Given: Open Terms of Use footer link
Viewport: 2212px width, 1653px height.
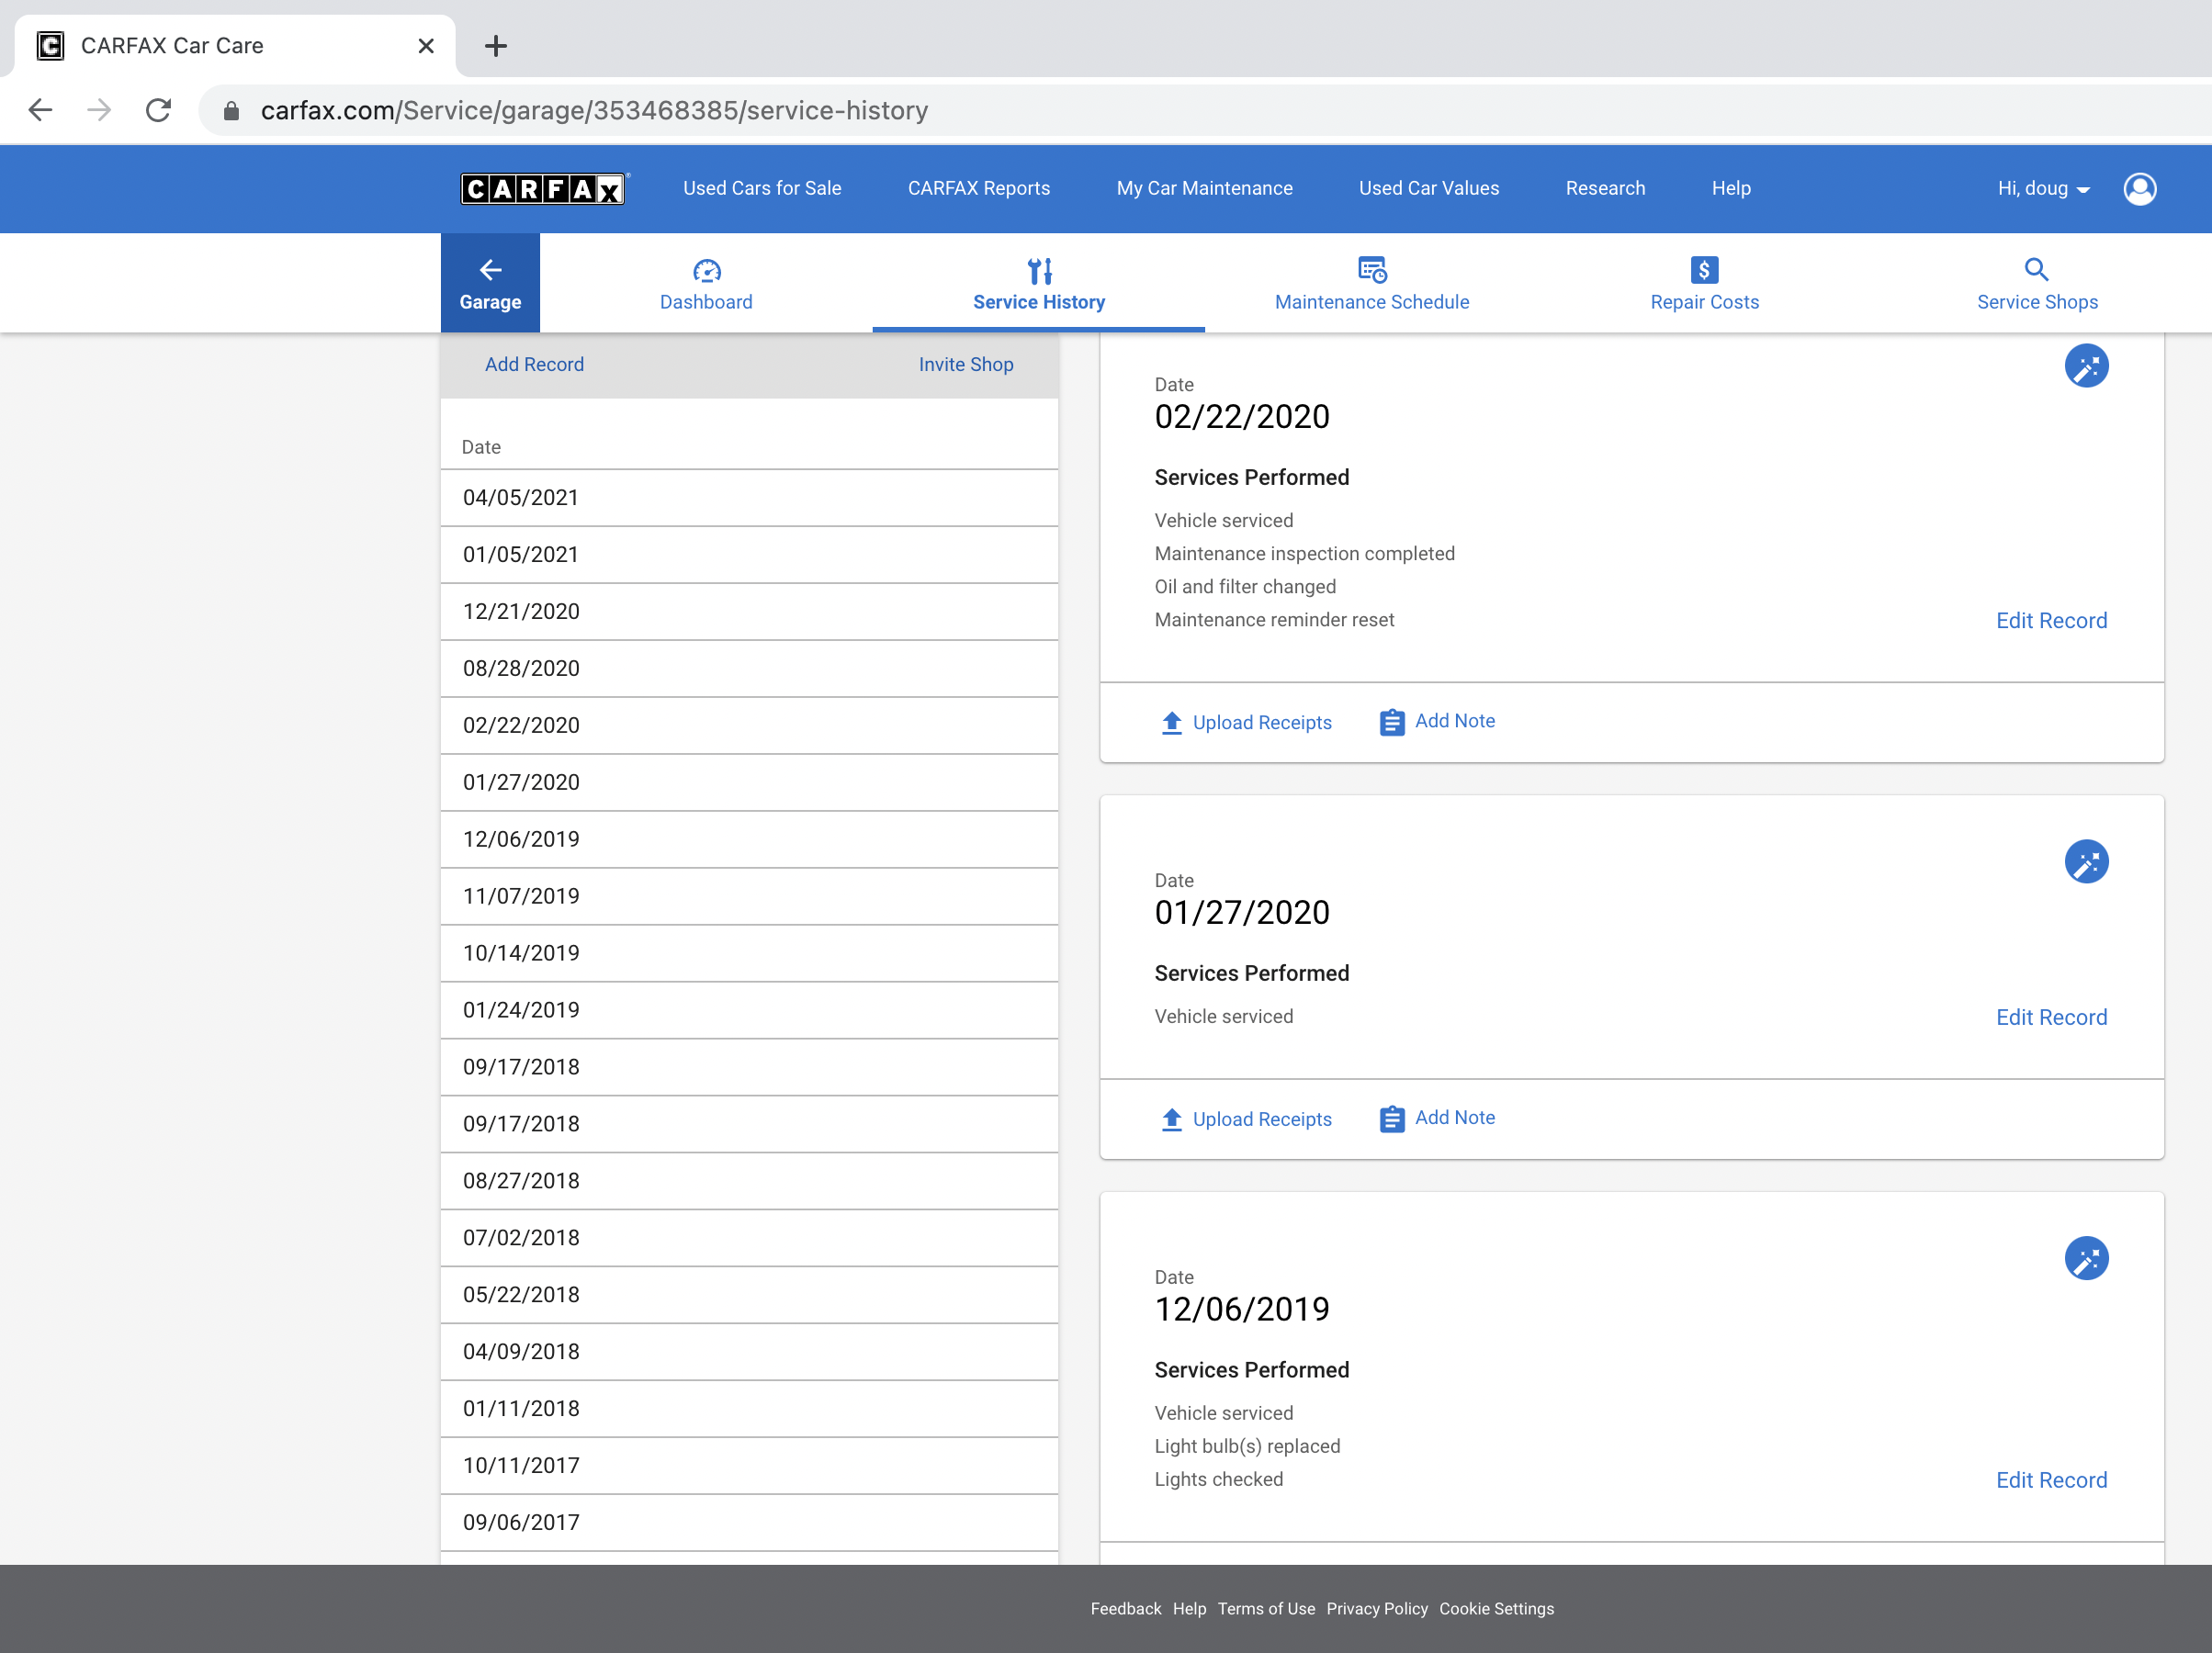Looking at the screenshot, I should tap(1265, 1609).
